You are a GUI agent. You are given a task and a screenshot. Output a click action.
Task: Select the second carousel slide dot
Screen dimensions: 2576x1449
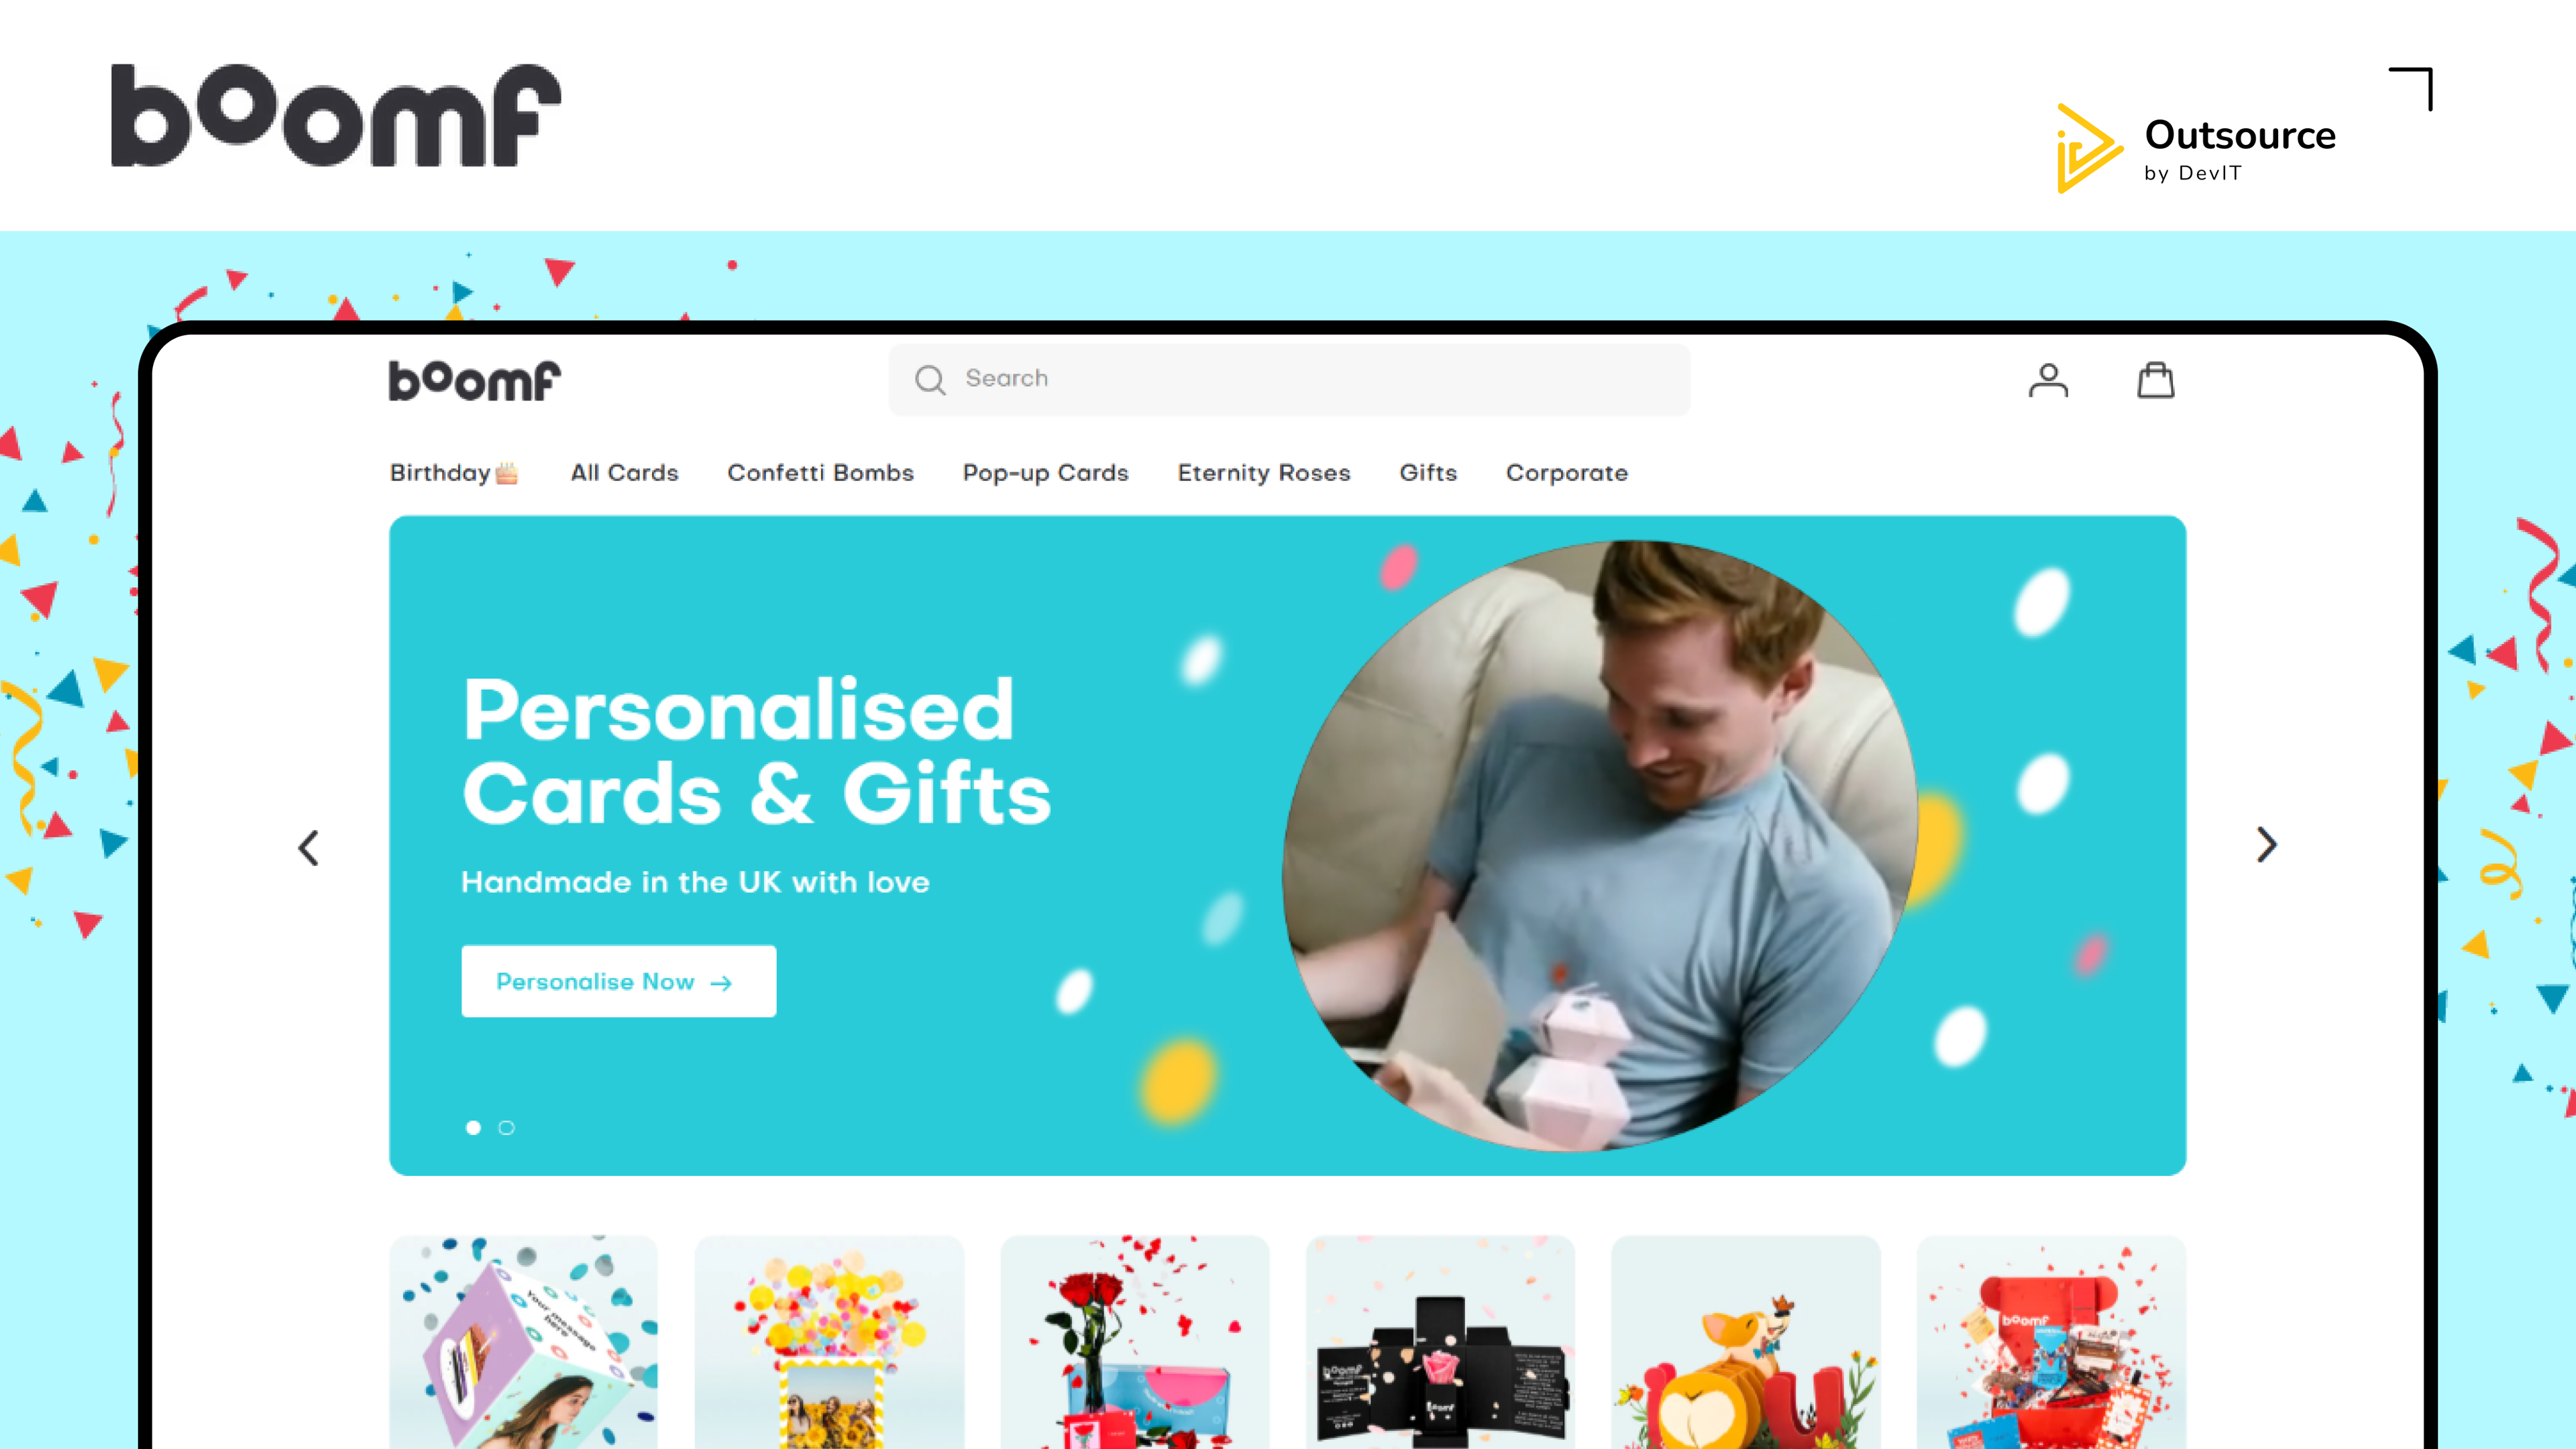click(x=507, y=1128)
